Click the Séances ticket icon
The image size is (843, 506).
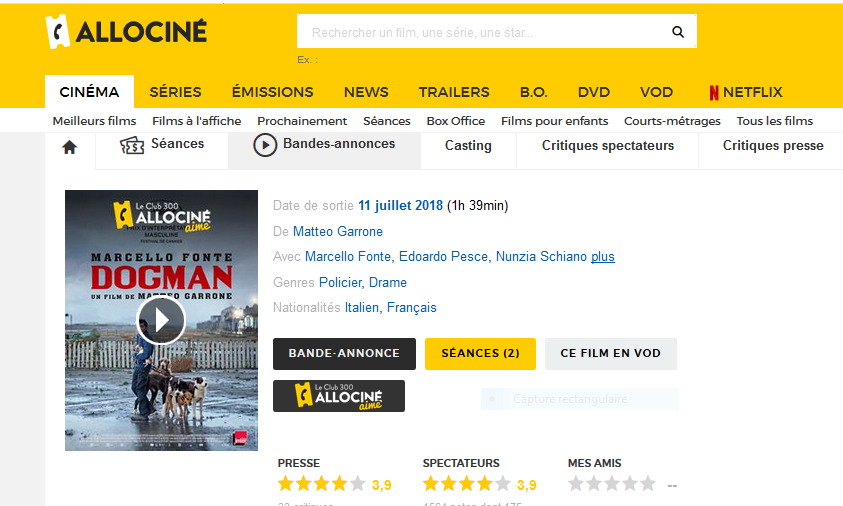[x=132, y=146]
